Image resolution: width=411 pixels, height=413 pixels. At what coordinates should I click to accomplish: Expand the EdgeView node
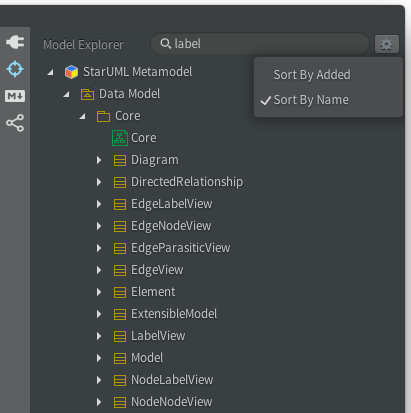coord(99,270)
